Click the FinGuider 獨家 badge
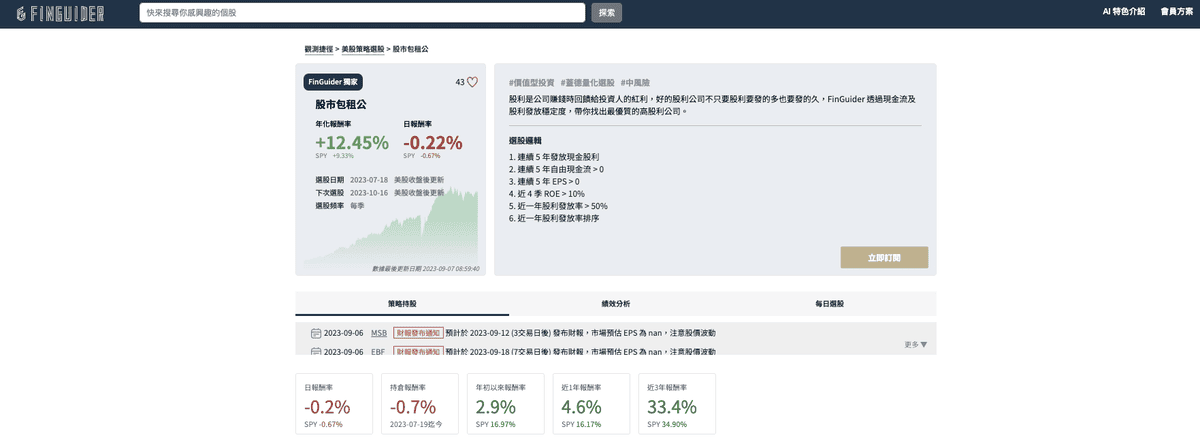The width and height of the screenshot is (1200, 444). click(333, 82)
